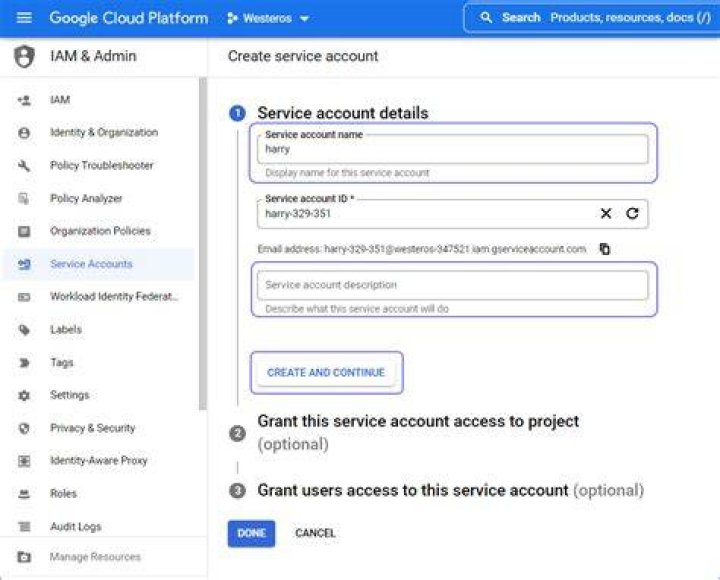Image resolution: width=720 pixels, height=580 pixels.
Task: Click the Policy Analyzer icon
Action: [23, 198]
